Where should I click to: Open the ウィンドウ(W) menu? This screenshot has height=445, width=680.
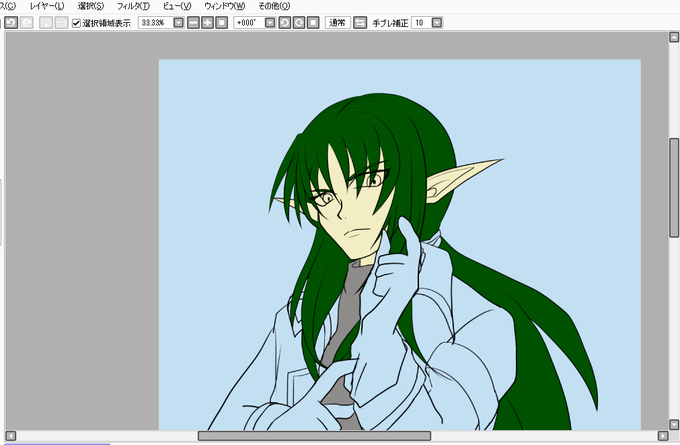[225, 6]
